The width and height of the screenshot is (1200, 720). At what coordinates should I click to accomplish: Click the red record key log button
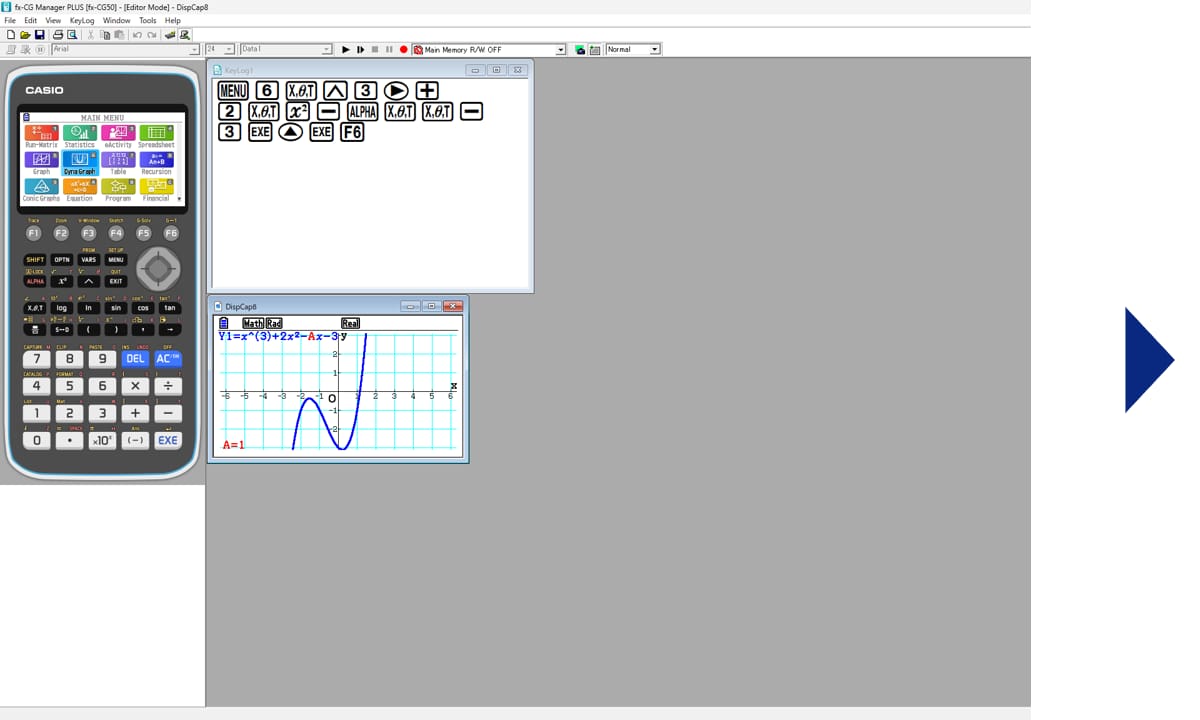click(x=404, y=49)
